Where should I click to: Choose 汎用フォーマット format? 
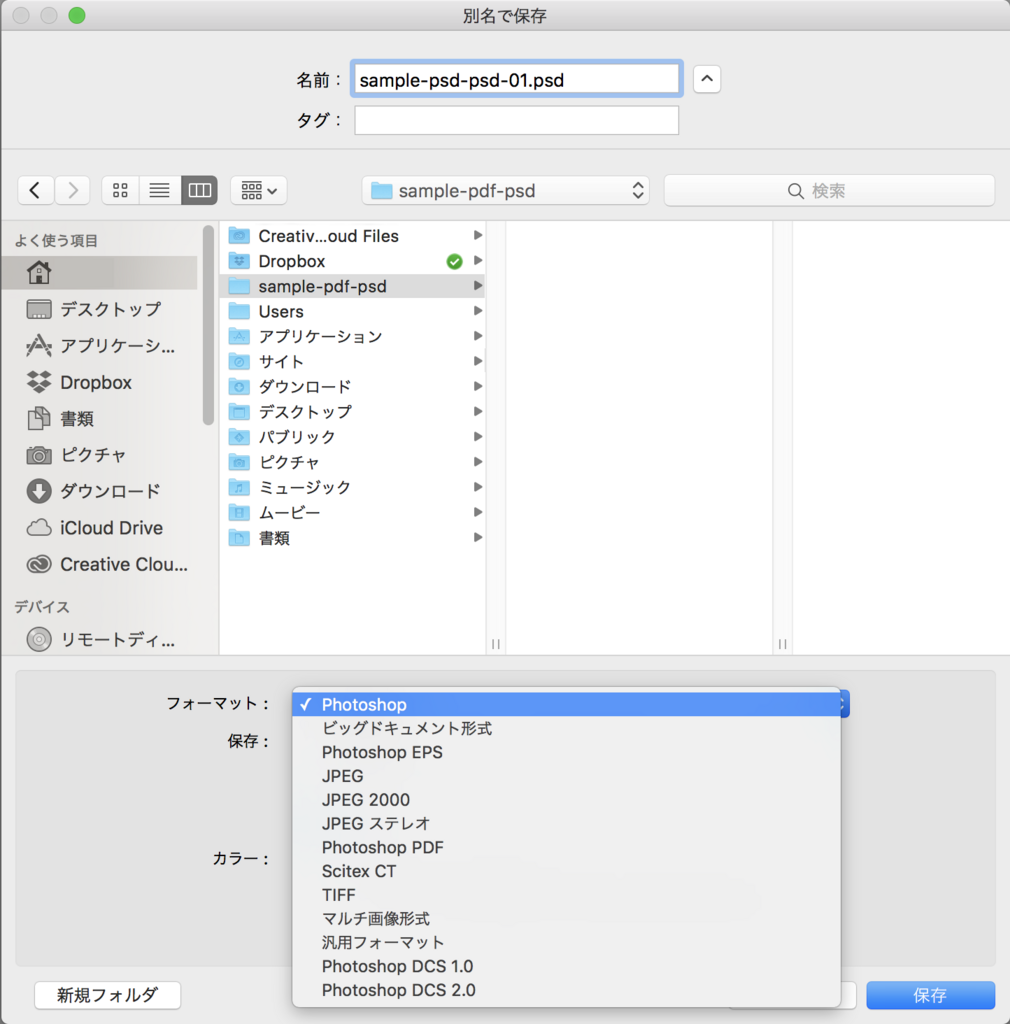(567, 942)
